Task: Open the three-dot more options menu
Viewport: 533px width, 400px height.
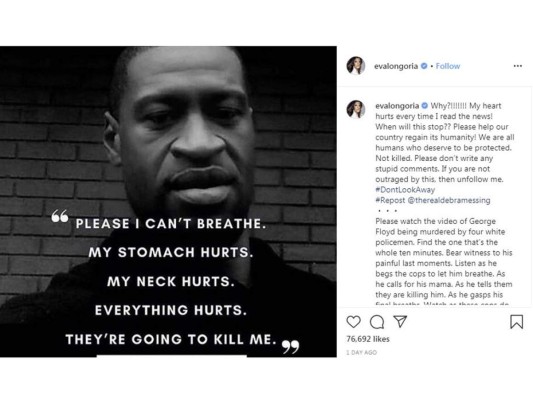Action: (x=517, y=66)
